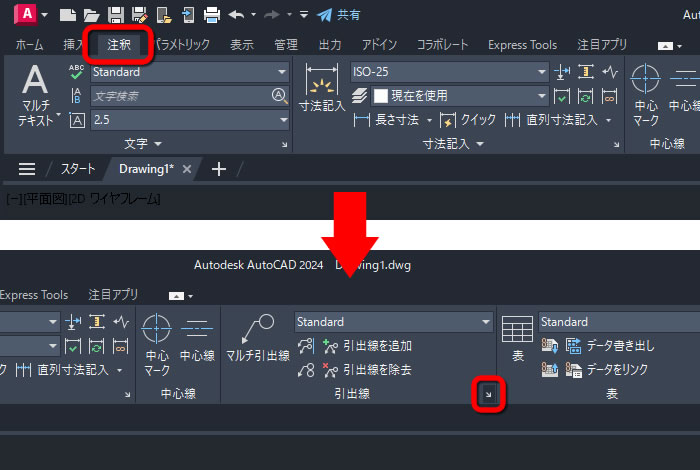Screen dimensions: 700x470
Task: Toggle ribbon minimize button in upper screenshot
Action: pyautogui.click(x=665, y=46)
